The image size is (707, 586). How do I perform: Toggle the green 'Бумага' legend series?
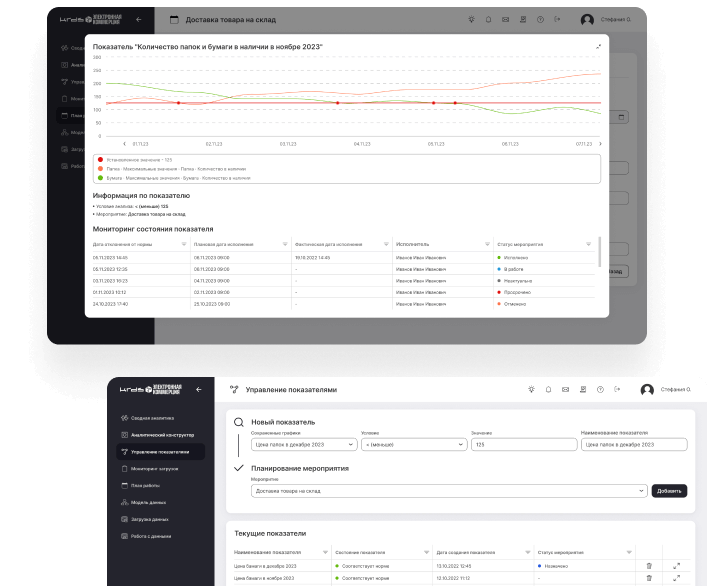coord(100,177)
